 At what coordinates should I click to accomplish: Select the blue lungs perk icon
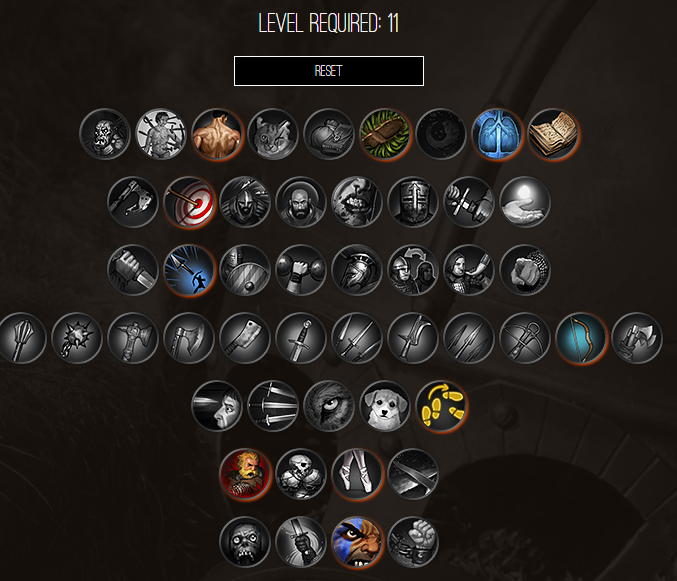tap(497, 134)
